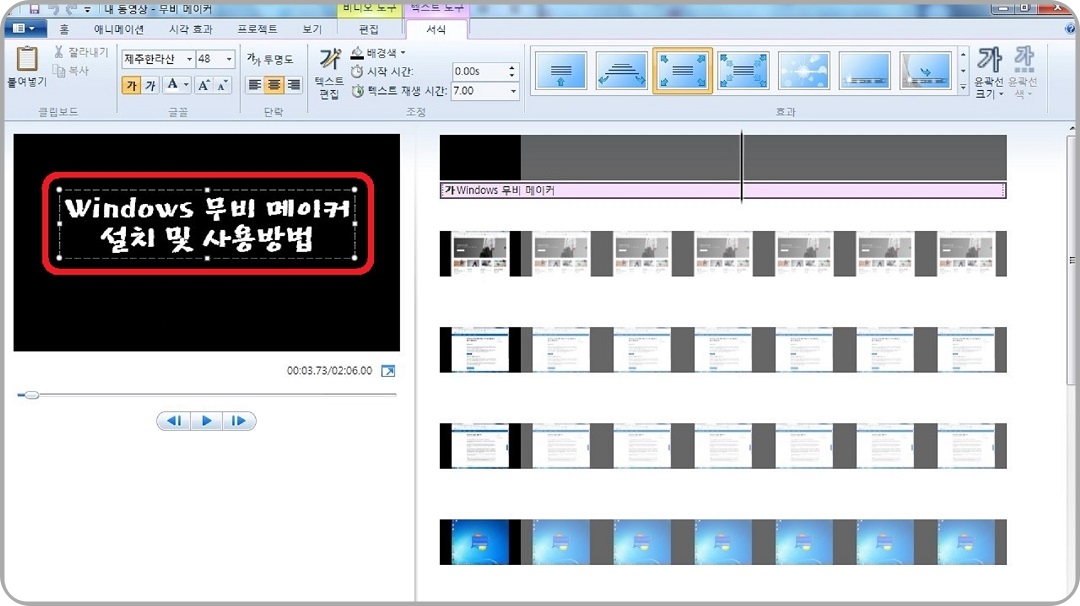Screen dimensions: 1080x606
Task: Select the swoosh effect with small arrow
Action: tap(926, 70)
